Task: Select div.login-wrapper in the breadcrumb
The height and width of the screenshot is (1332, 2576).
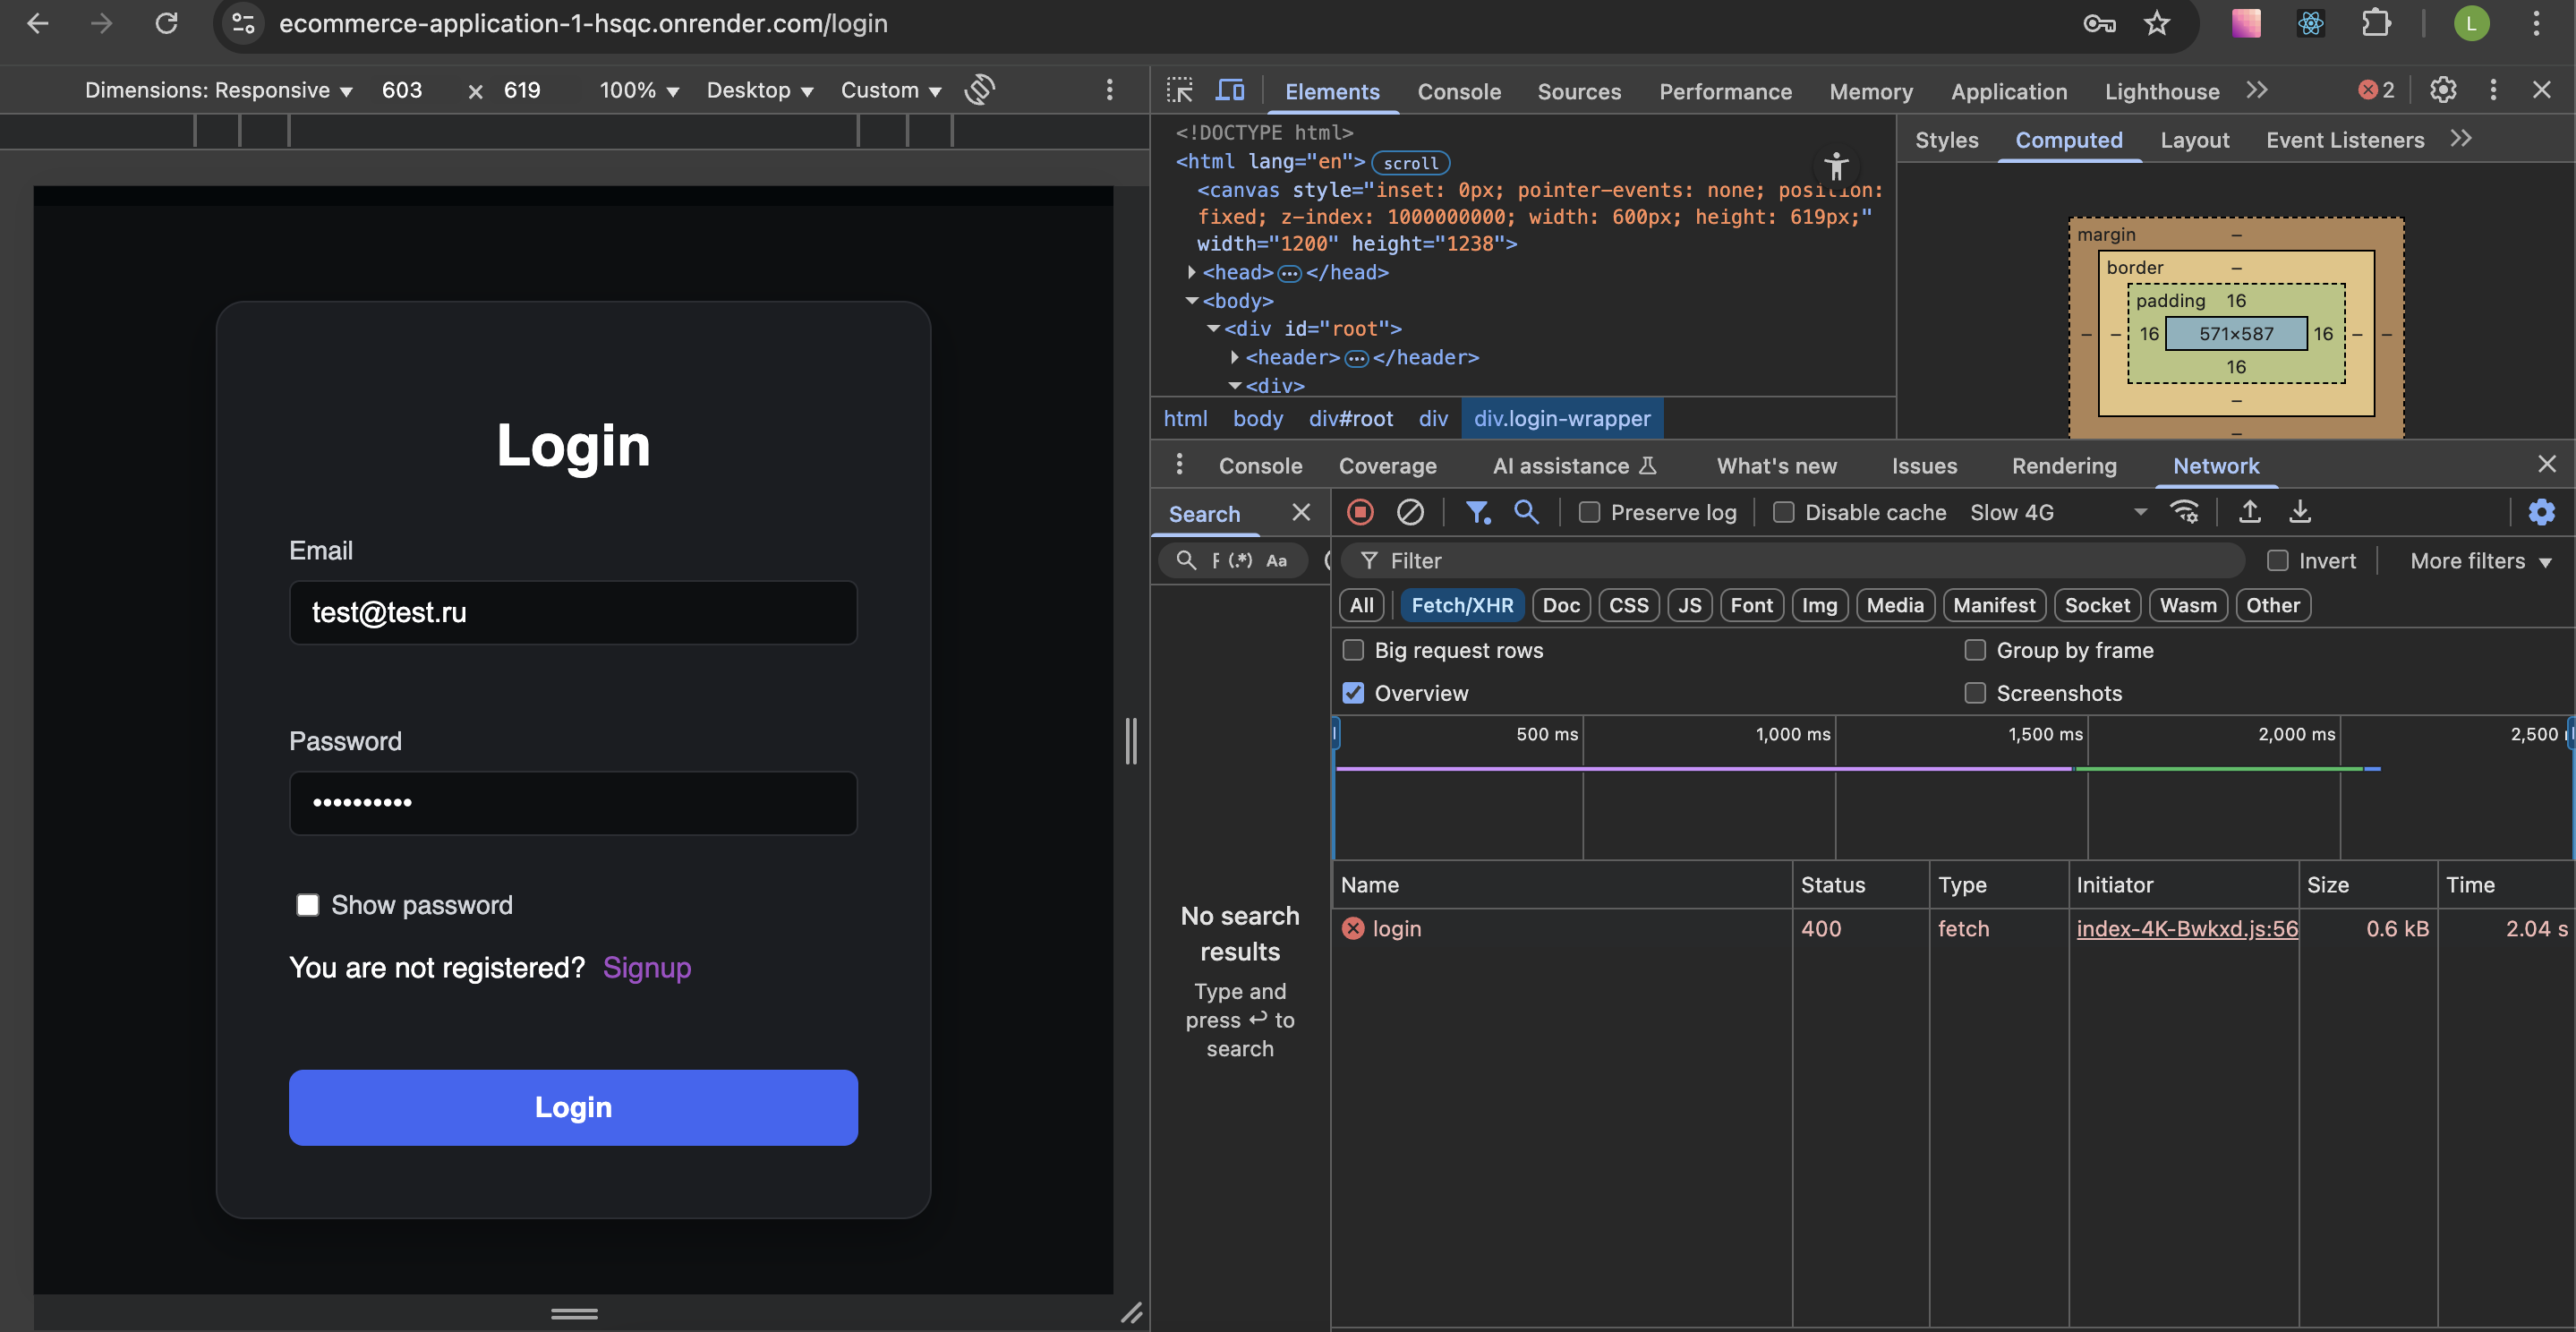Action: point(1562,418)
